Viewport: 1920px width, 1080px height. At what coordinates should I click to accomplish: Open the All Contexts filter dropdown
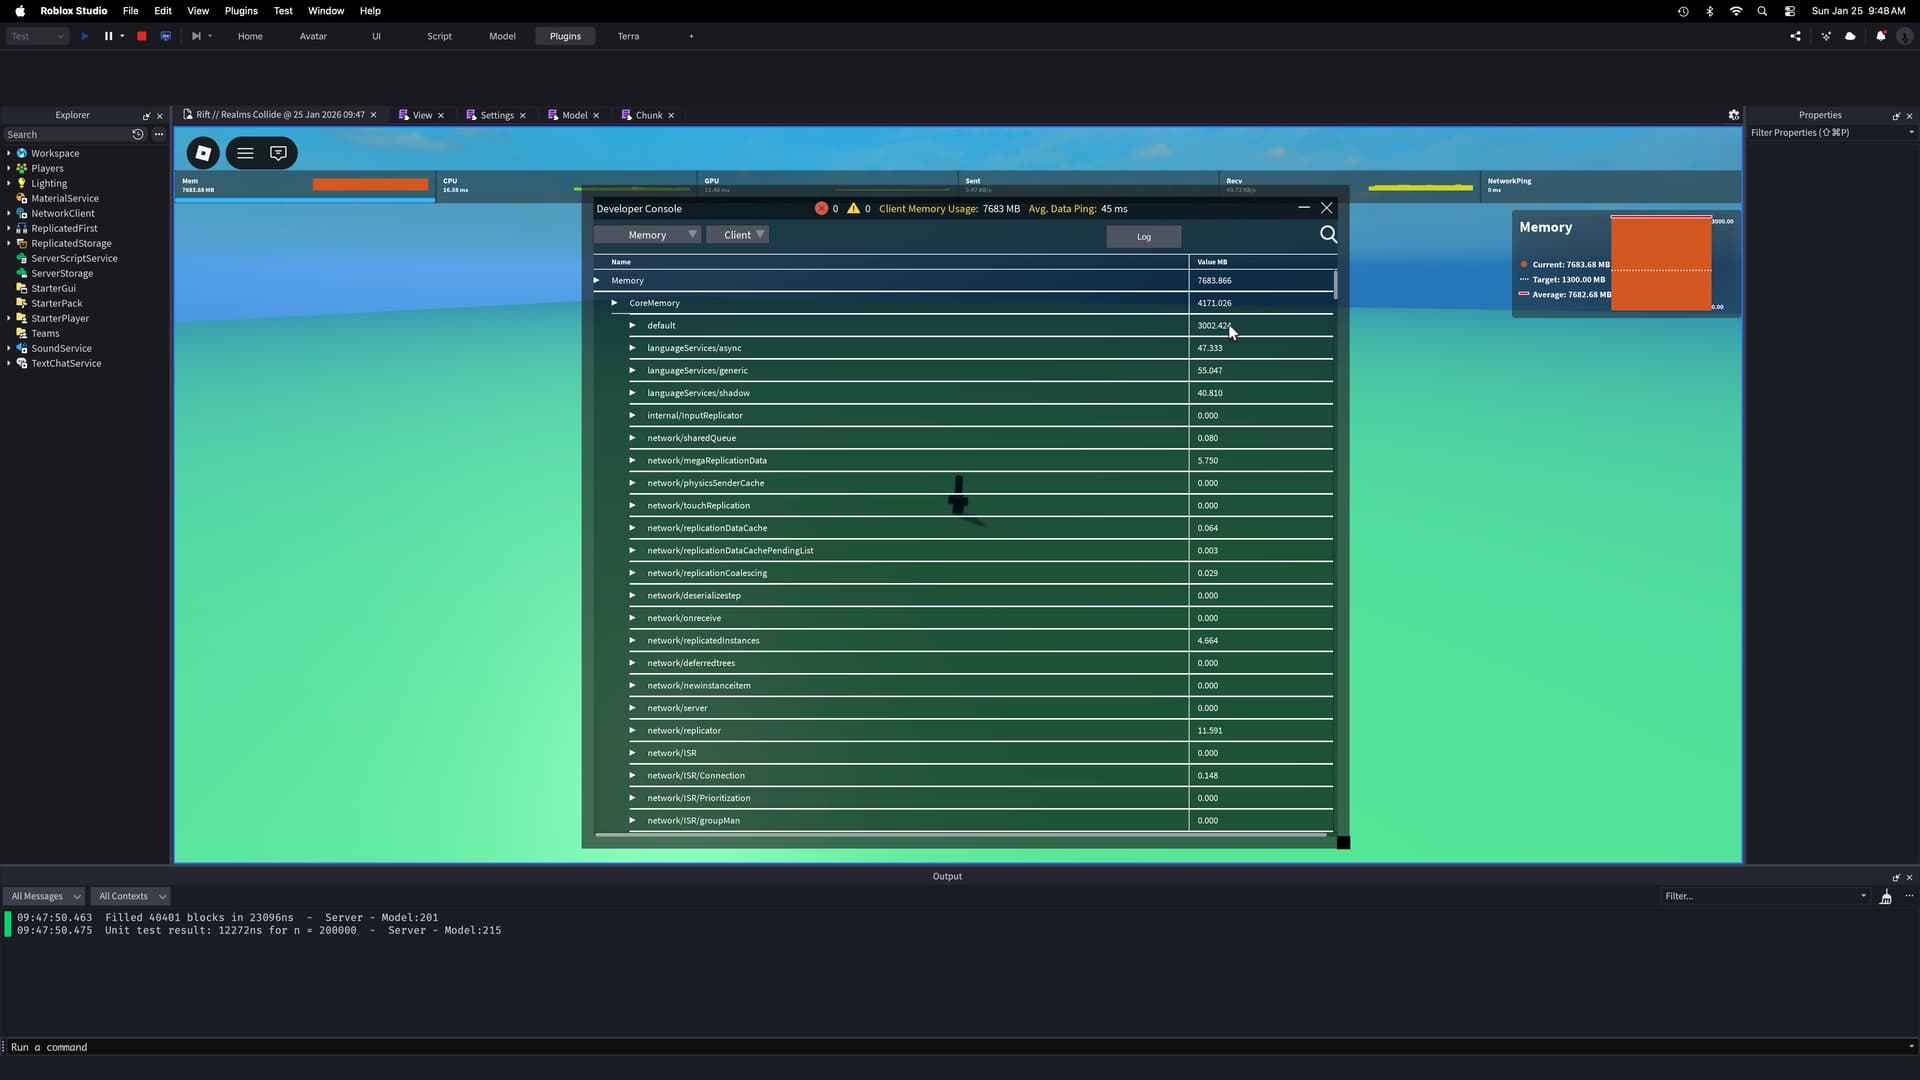click(131, 897)
